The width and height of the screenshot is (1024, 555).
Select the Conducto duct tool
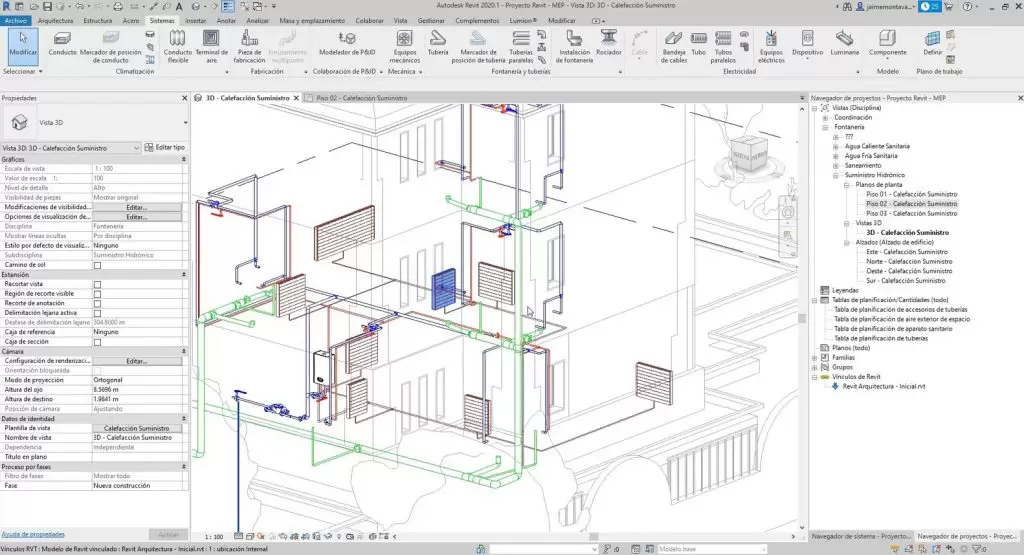(62, 44)
